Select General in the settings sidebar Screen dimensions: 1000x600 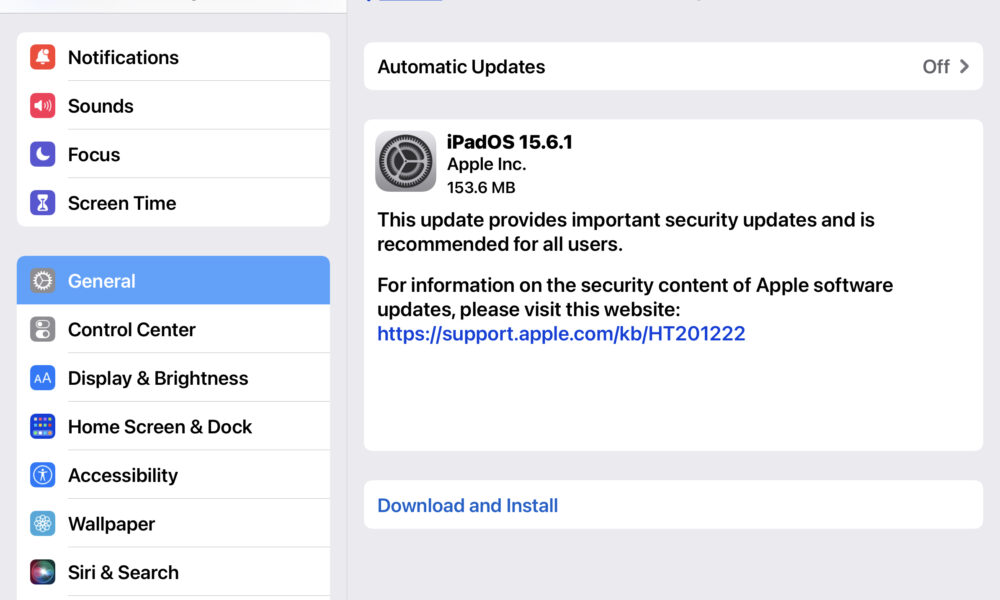tap(173, 281)
